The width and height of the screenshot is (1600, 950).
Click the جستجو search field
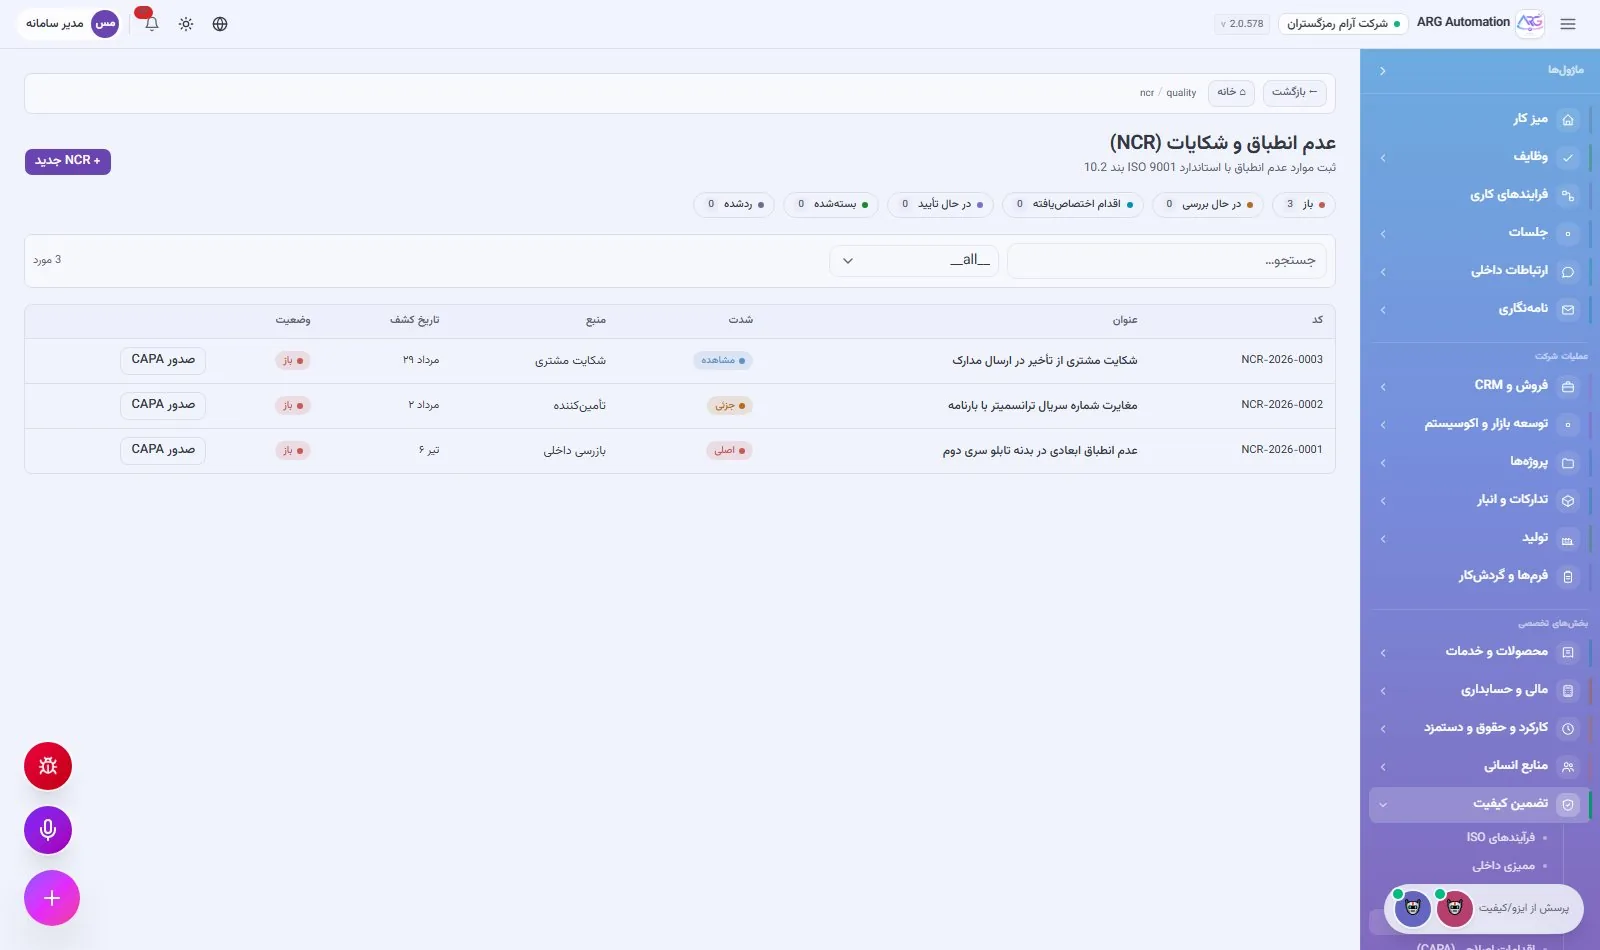1167,260
